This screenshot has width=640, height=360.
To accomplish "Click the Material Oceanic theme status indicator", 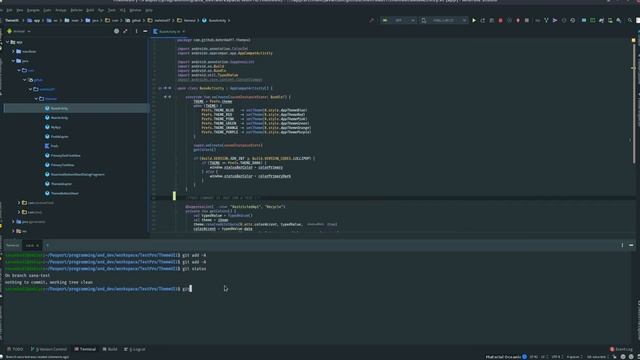I will (x=506, y=357).
